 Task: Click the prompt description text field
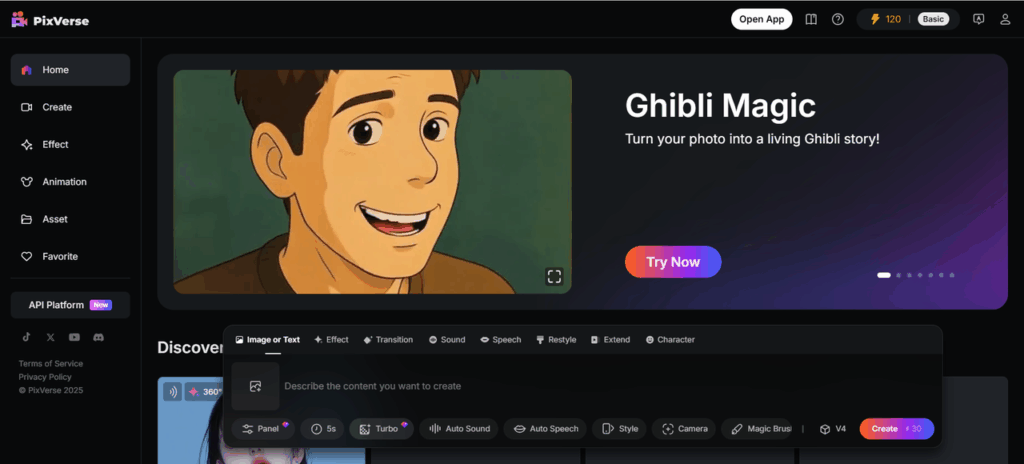tap(600, 386)
